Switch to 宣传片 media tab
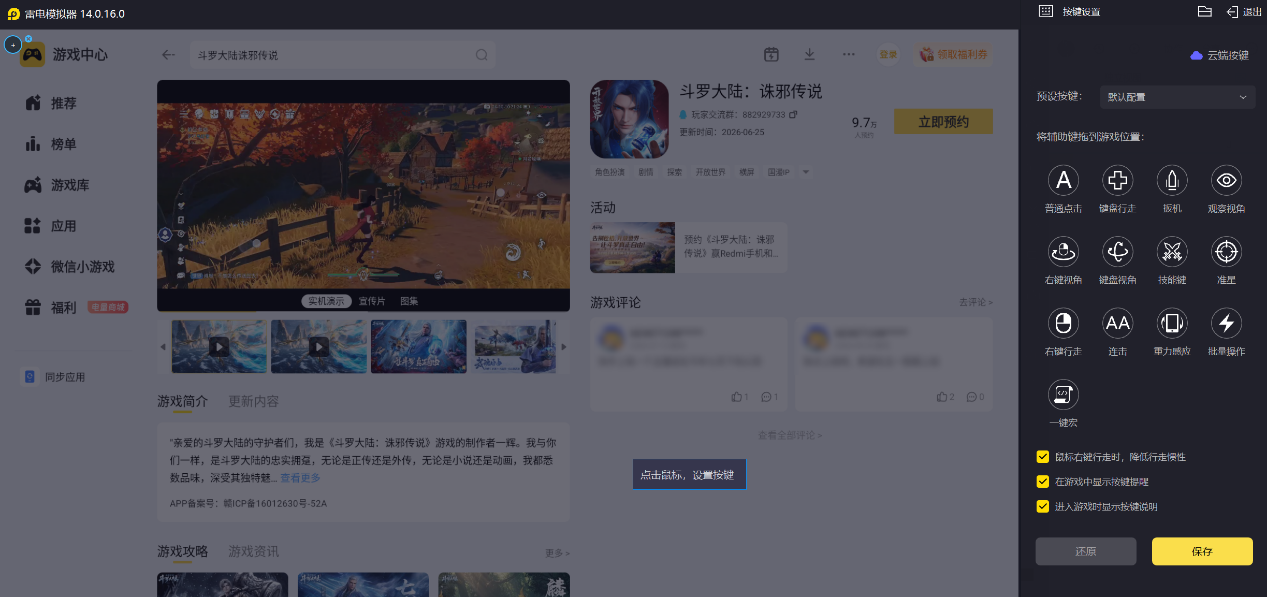1267x597 pixels. (x=372, y=301)
